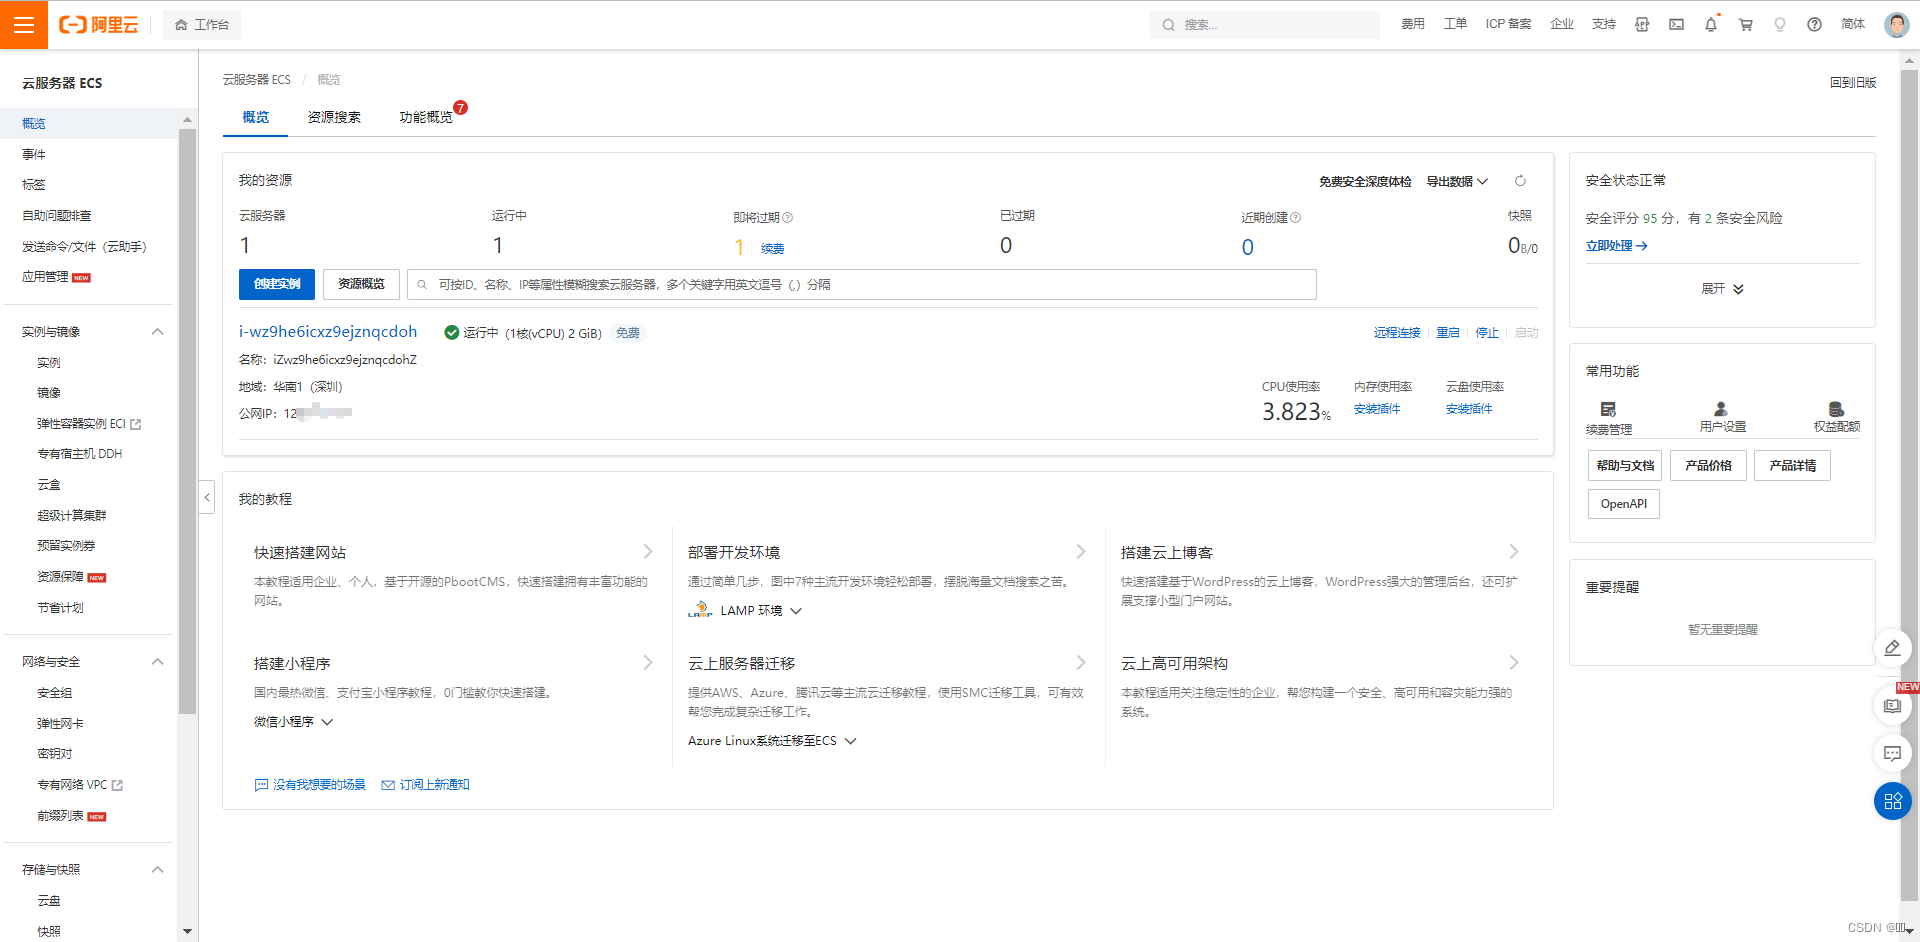Open the 费用 top menu
This screenshot has height=942, width=1920.
click(x=1412, y=24)
